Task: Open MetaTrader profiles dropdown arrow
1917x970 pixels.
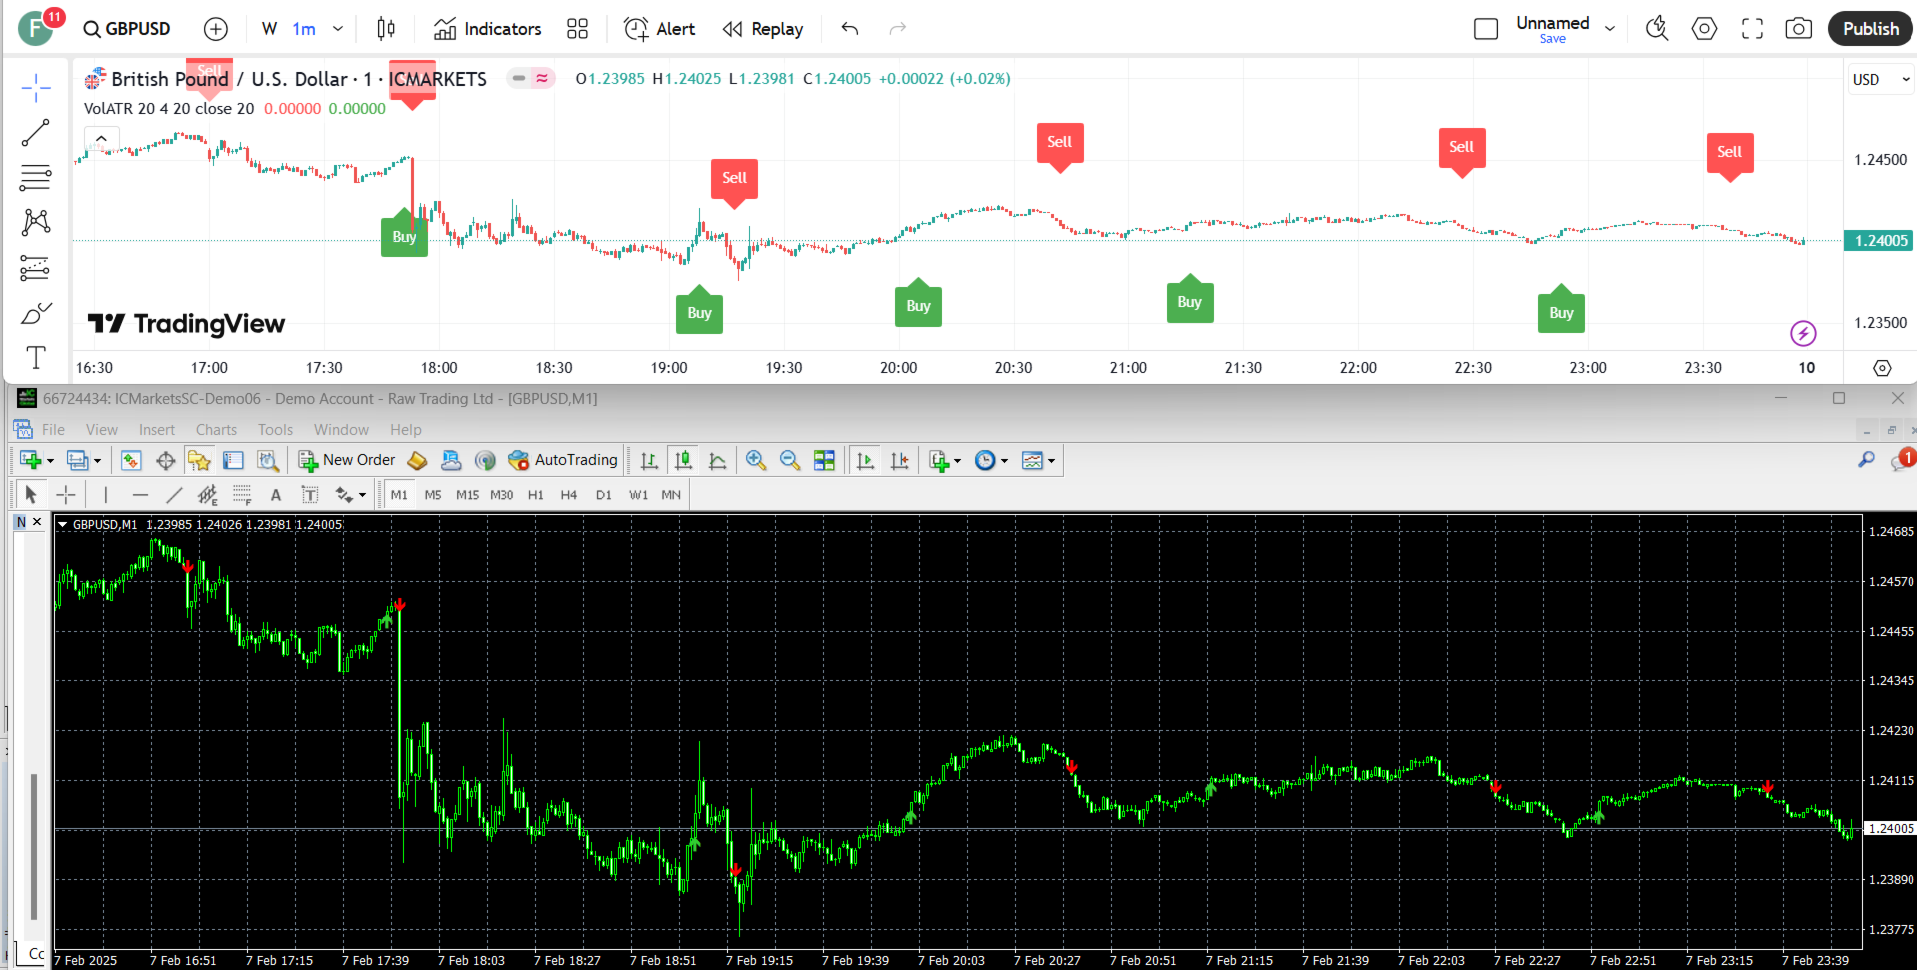Action: [x=97, y=461]
